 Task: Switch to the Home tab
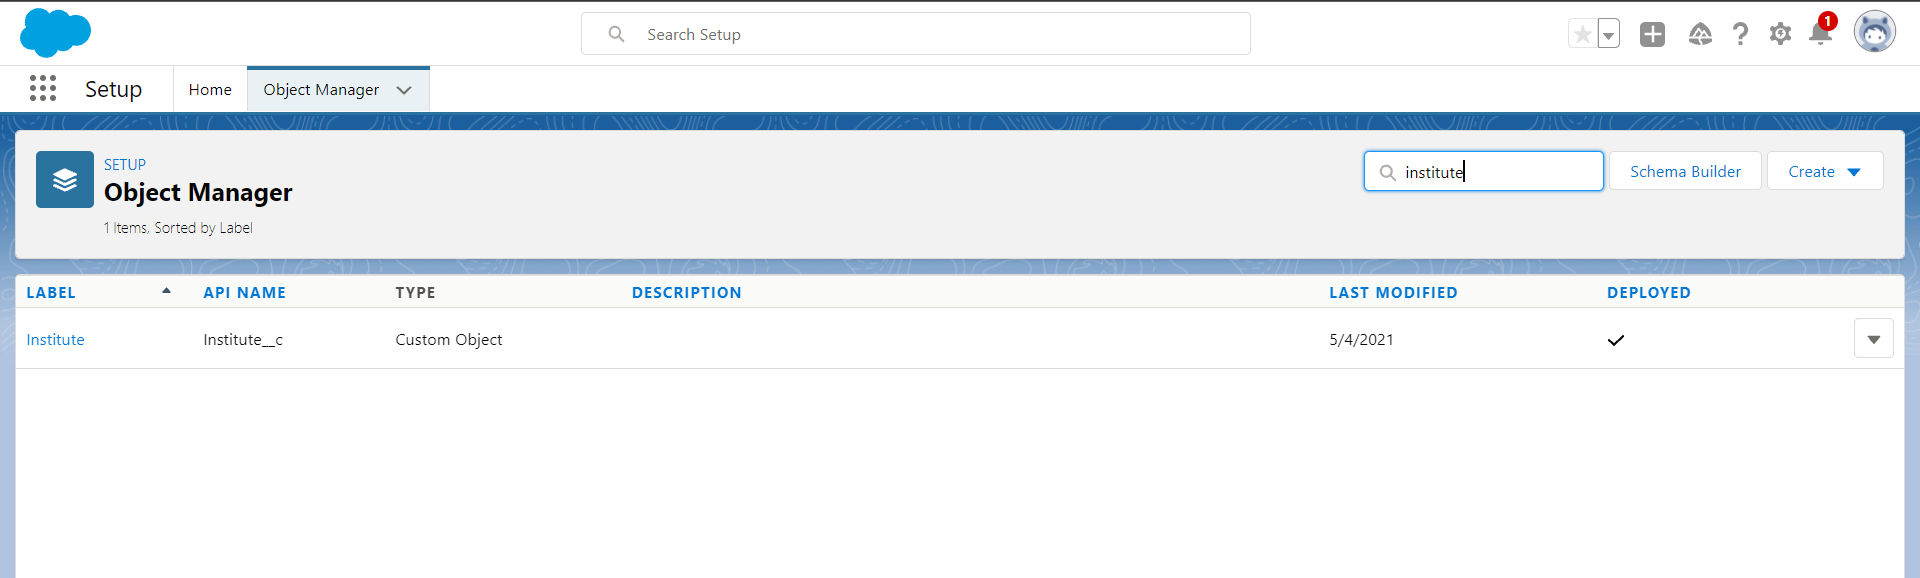(210, 90)
